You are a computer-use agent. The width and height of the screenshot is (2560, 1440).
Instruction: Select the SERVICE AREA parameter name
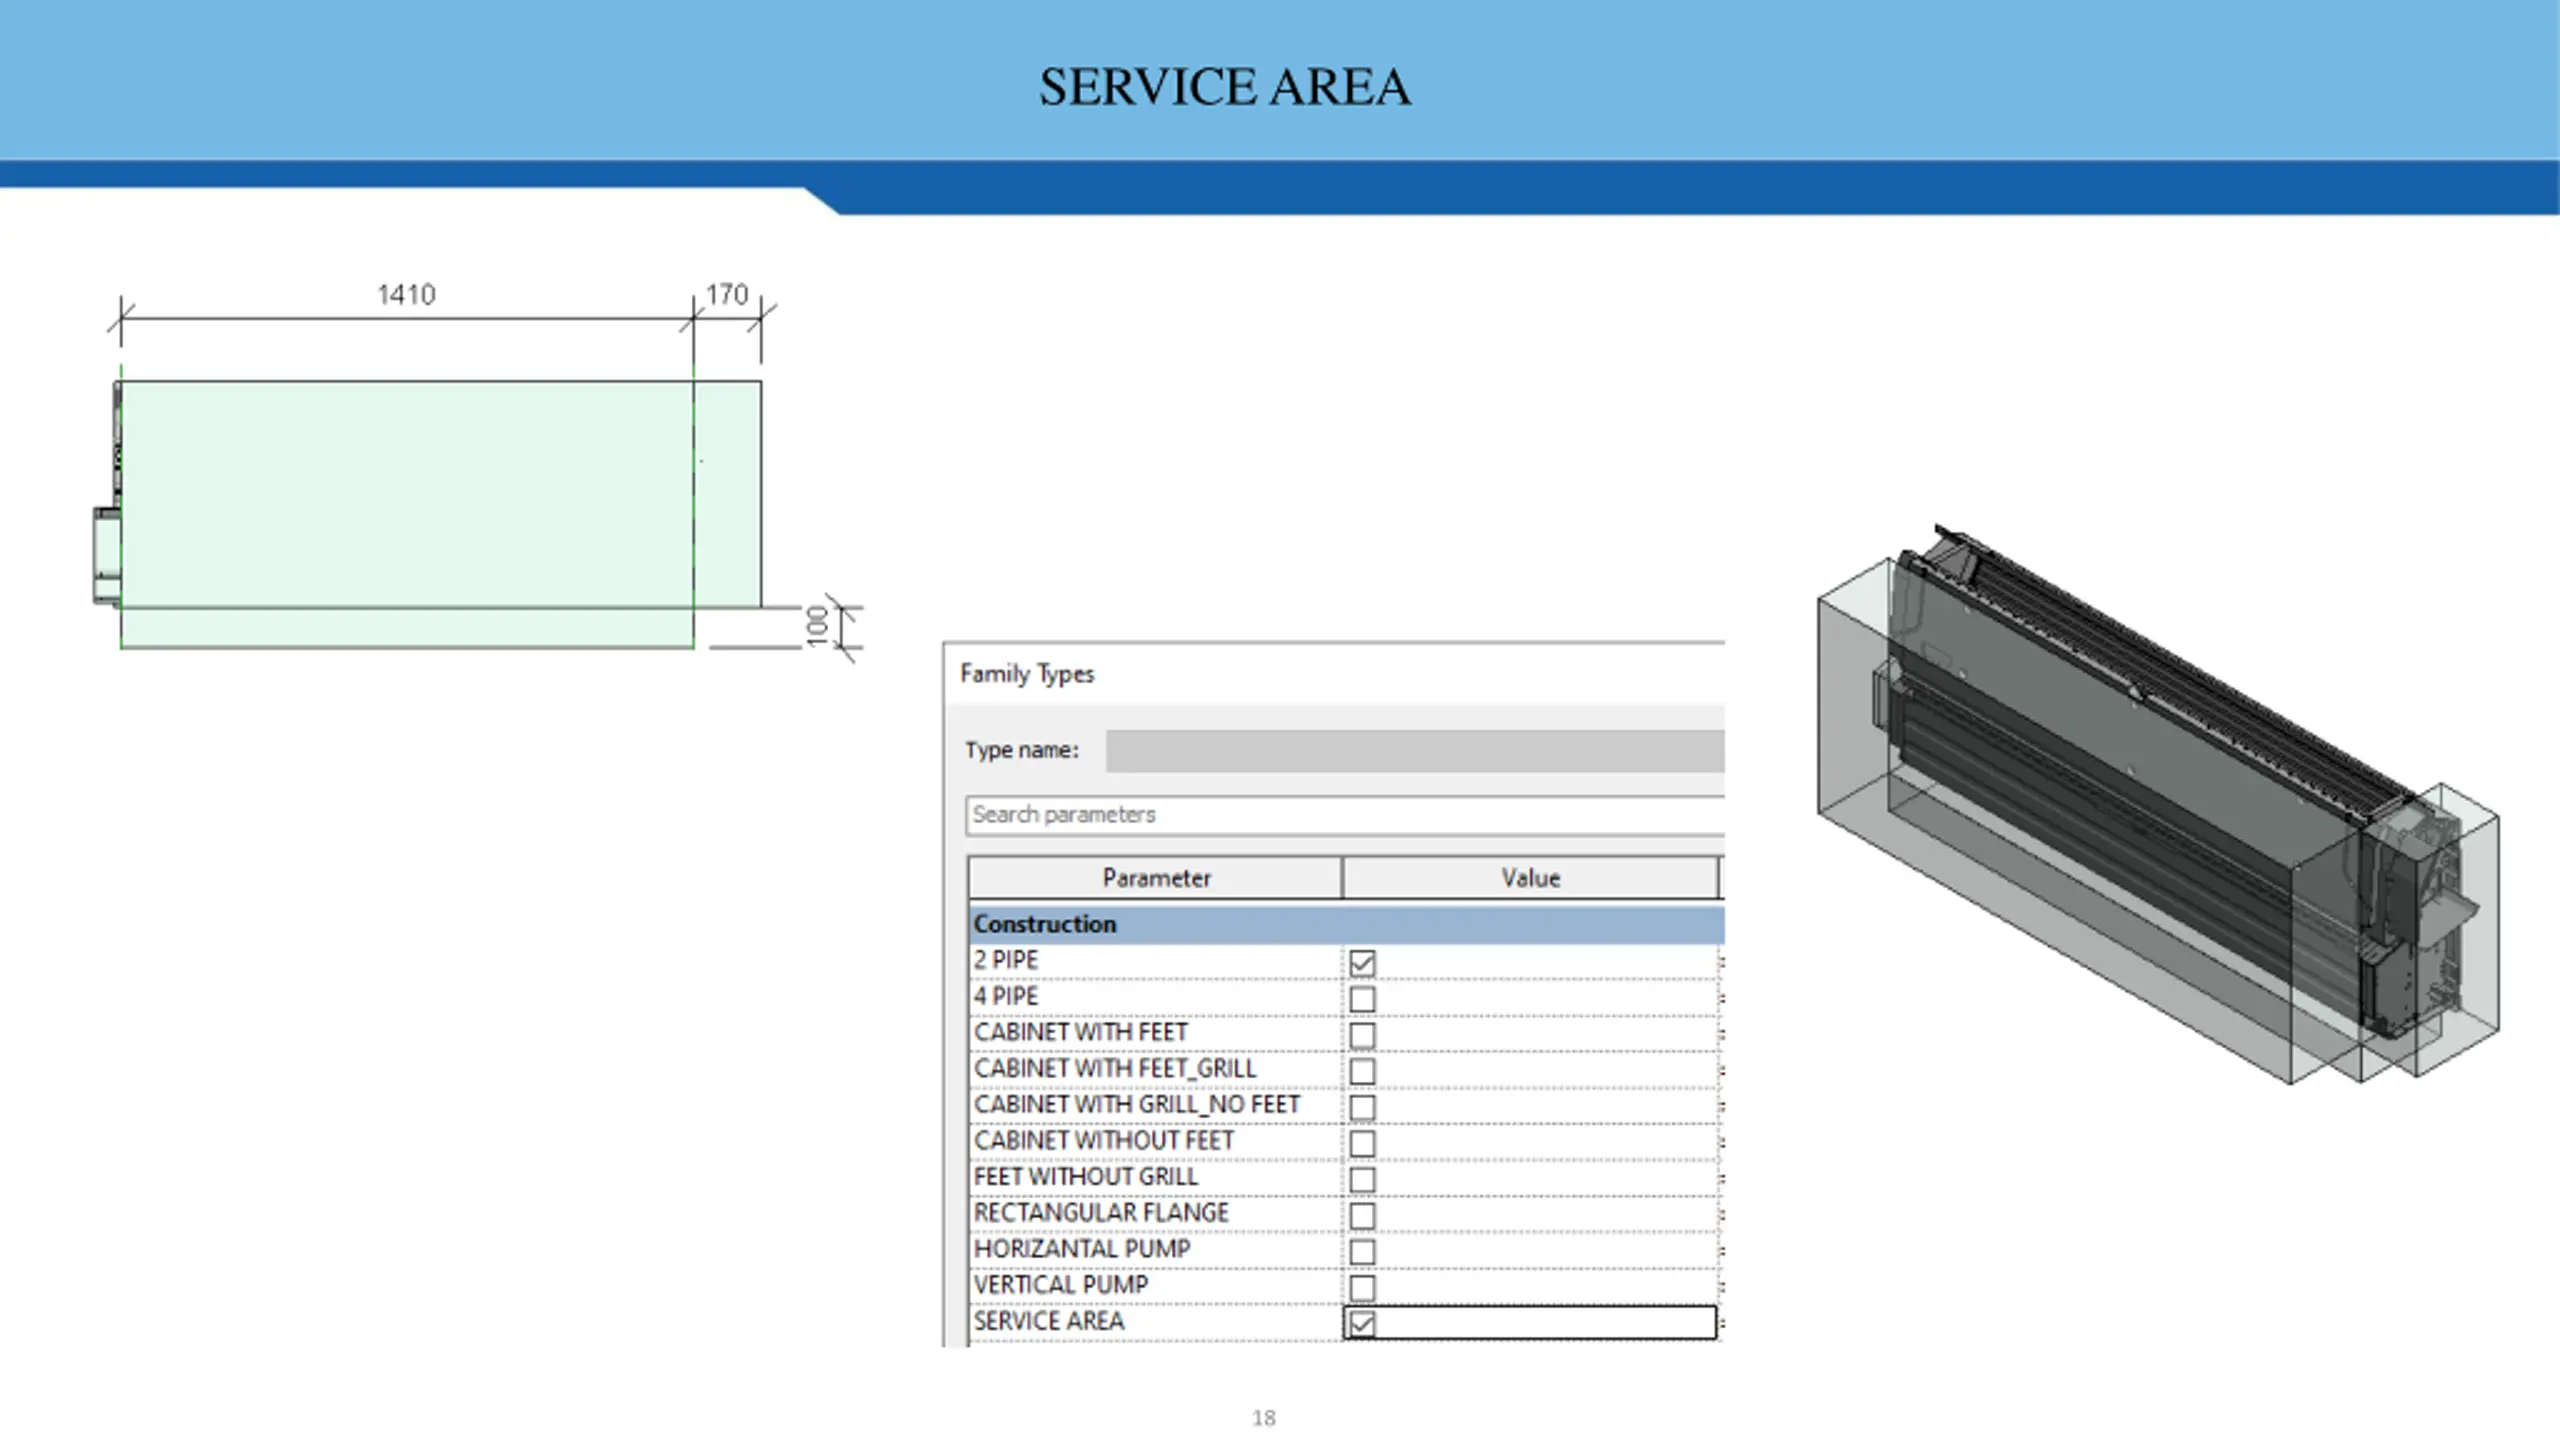click(1049, 1321)
